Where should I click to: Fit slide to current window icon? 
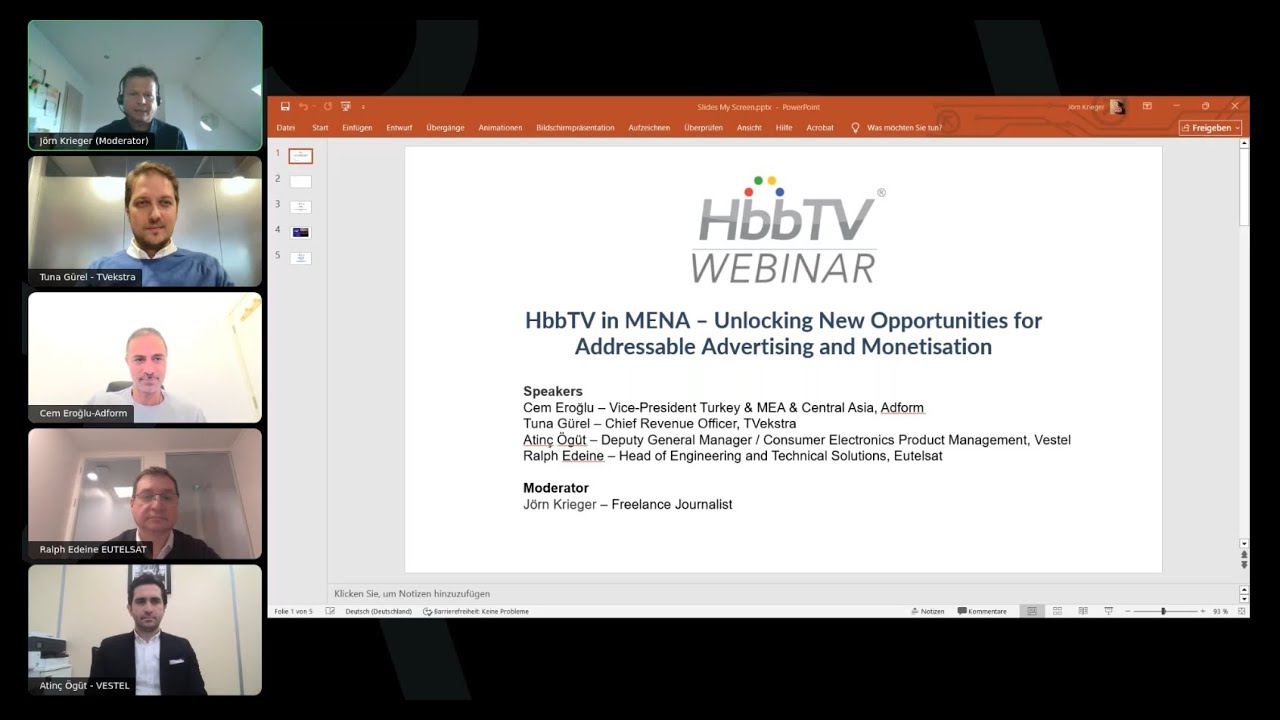click(1243, 611)
